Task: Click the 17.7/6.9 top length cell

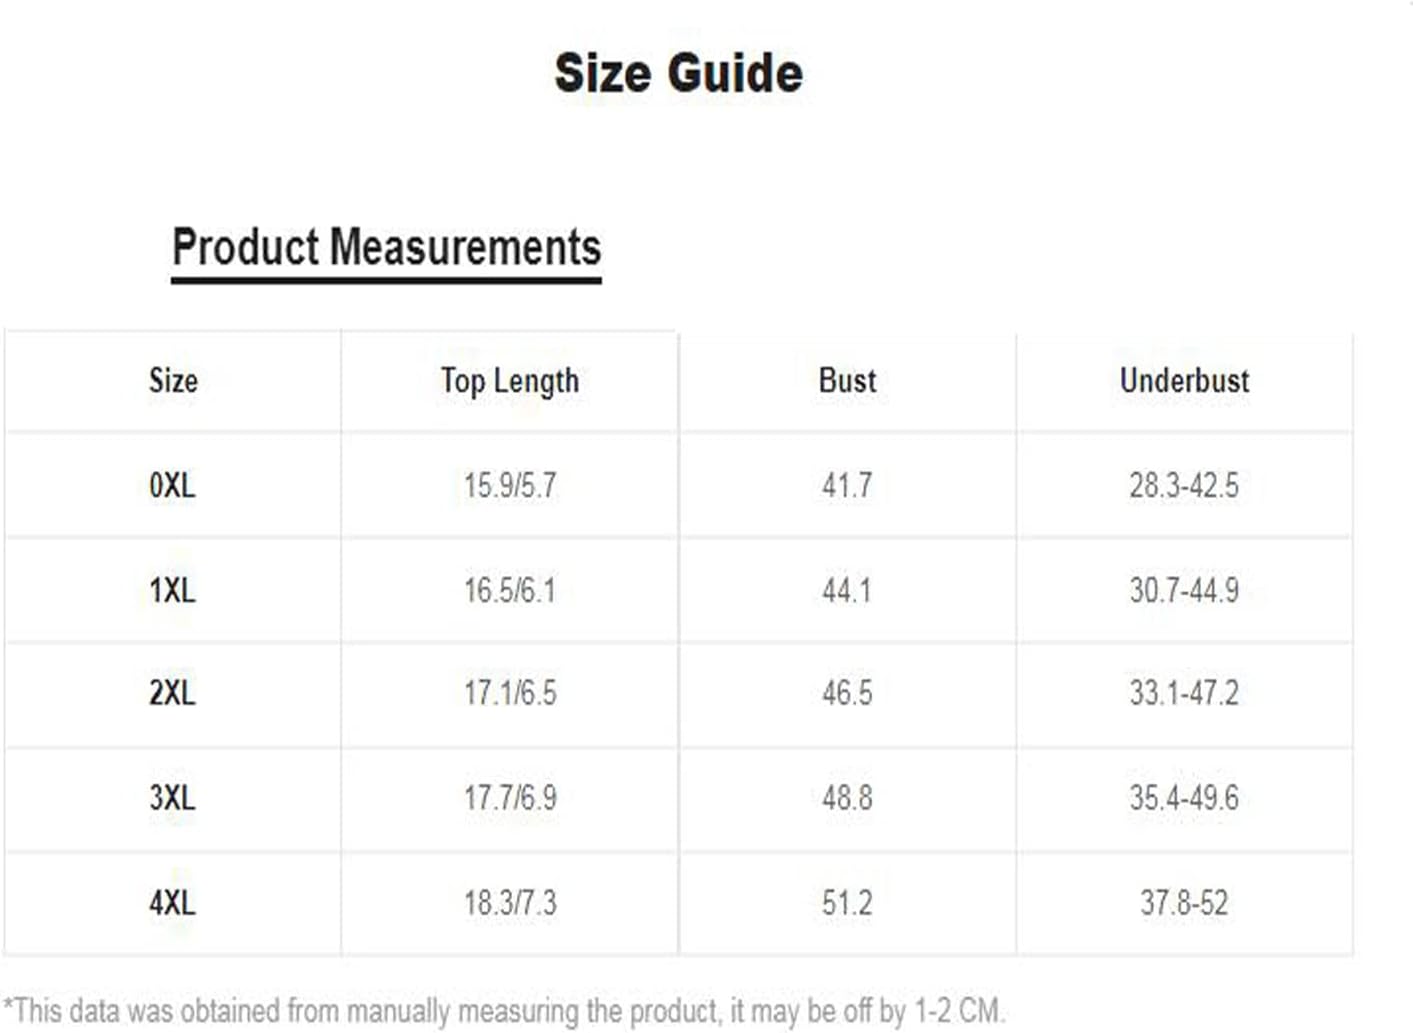Action: pyautogui.click(x=510, y=798)
